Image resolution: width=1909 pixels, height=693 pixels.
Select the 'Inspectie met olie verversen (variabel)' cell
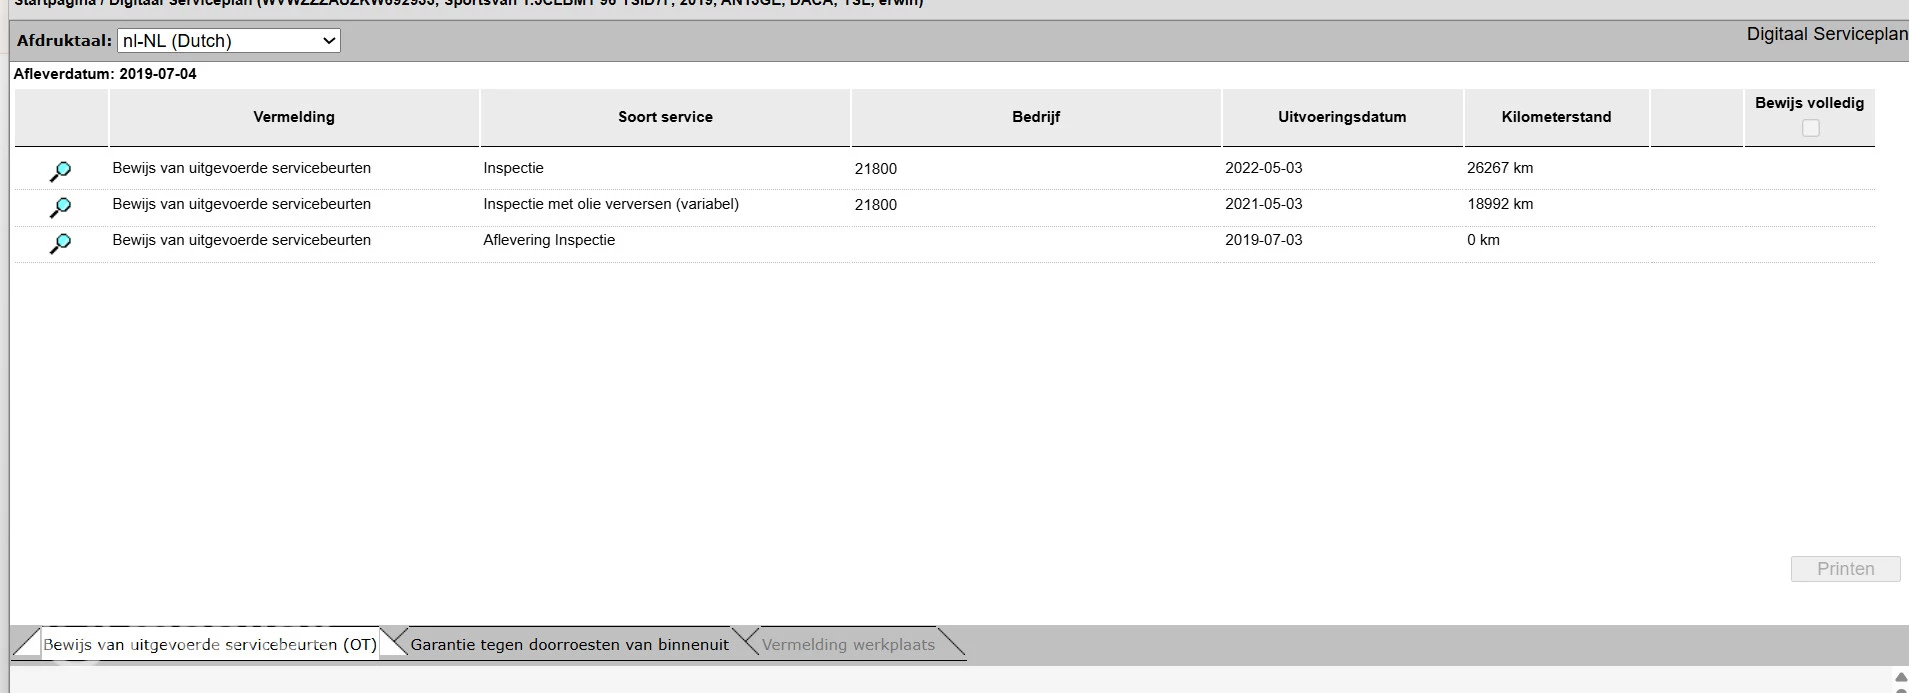click(611, 204)
